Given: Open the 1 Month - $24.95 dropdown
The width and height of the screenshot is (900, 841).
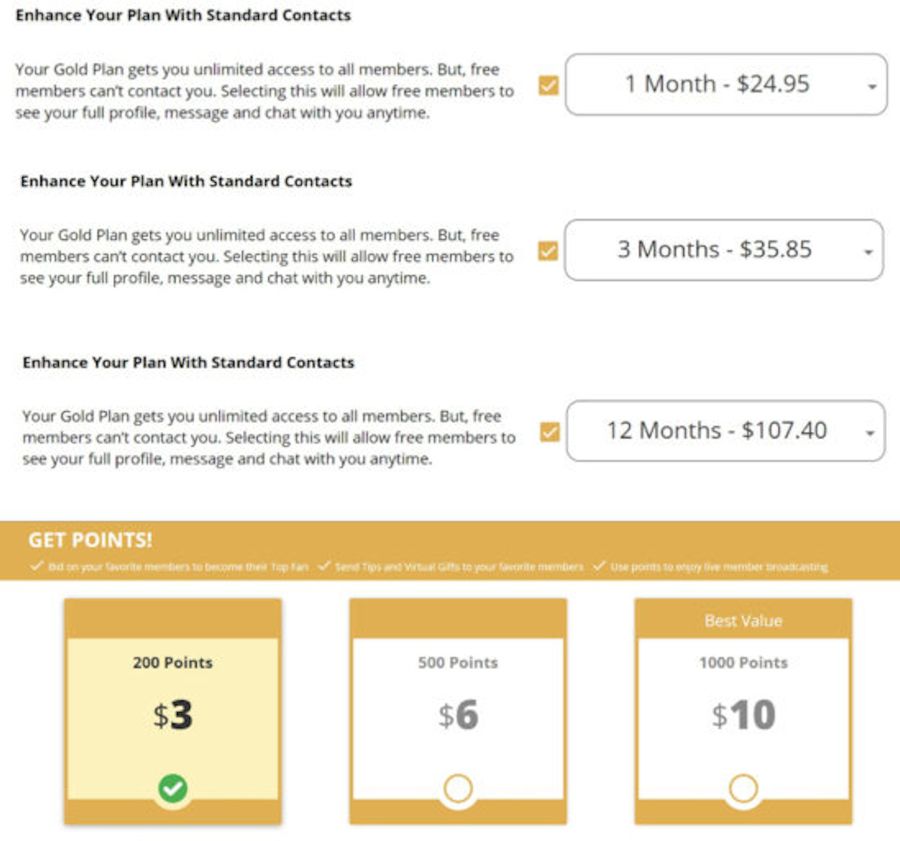Looking at the screenshot, I should coord(726,84).
